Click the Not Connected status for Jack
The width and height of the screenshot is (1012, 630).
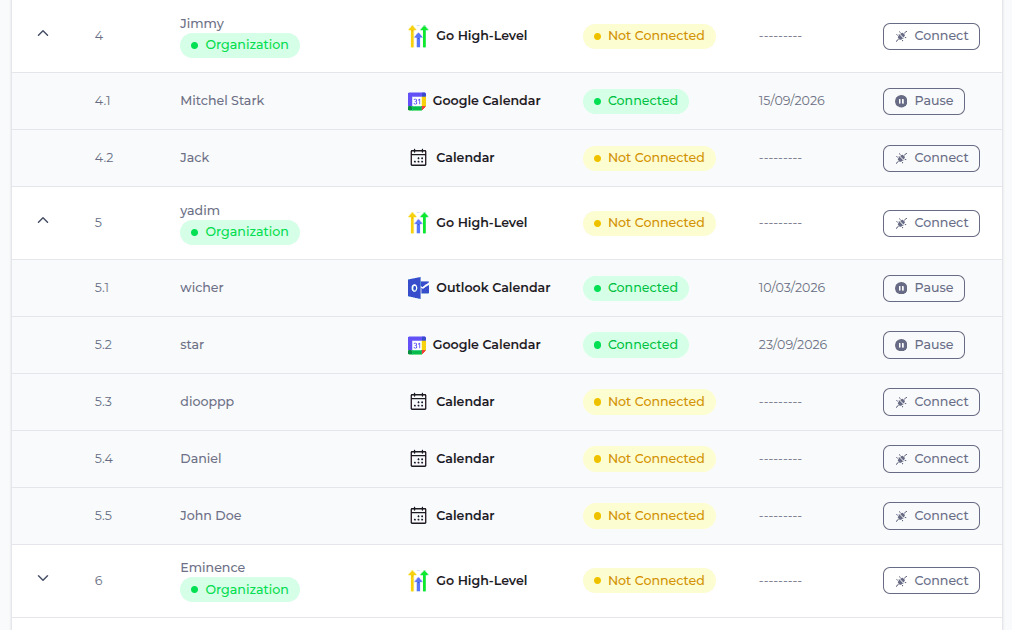click(649, 158)
